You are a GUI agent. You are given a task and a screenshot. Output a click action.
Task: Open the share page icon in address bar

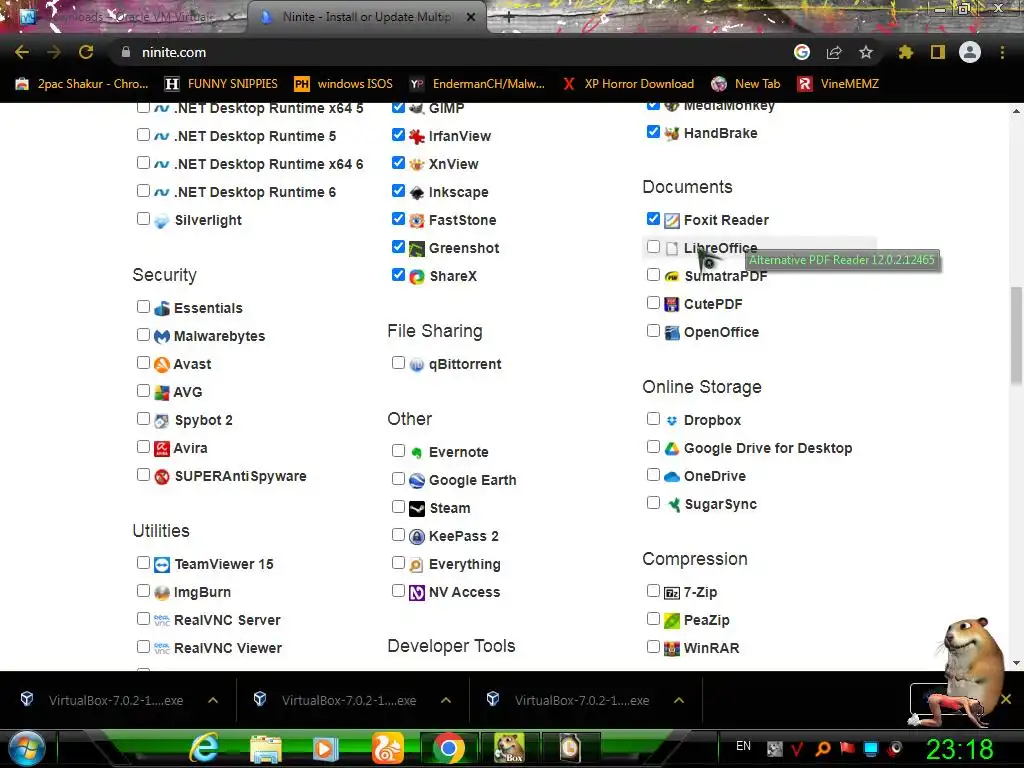pos(834,52)
